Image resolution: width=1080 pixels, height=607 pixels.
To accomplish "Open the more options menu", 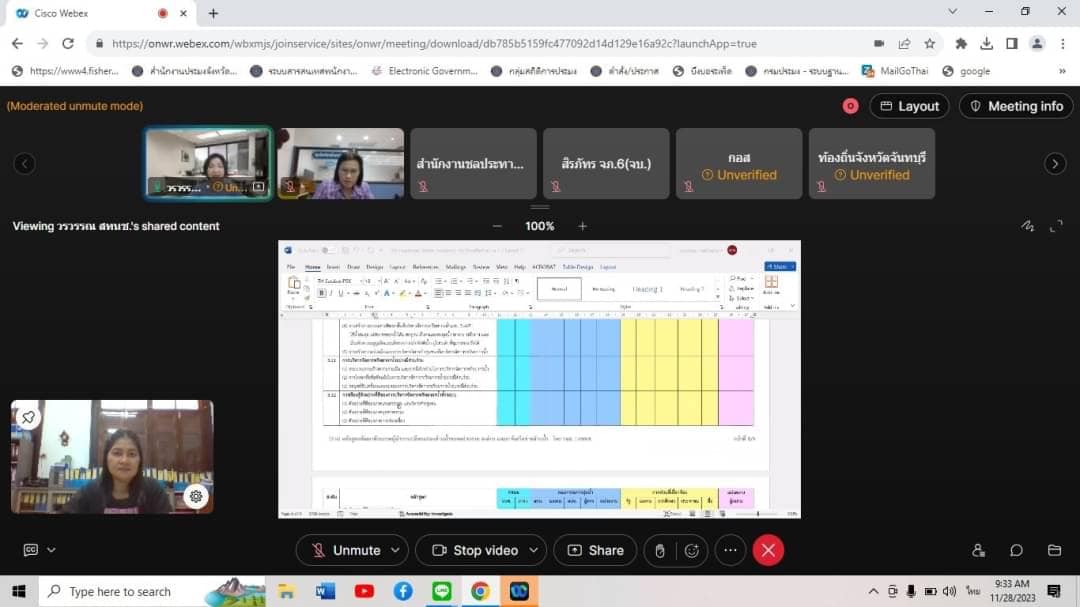I will (730, 551).
